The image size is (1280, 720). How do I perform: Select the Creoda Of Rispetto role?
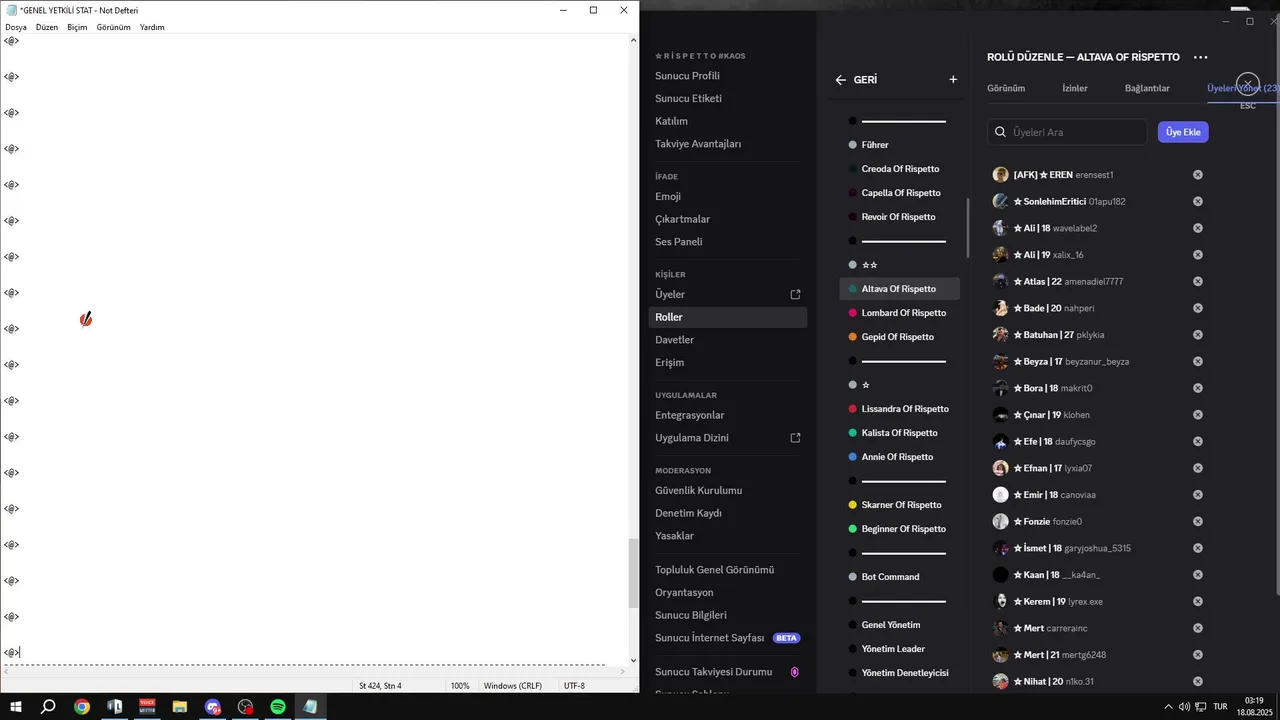(x=900, y=169)
